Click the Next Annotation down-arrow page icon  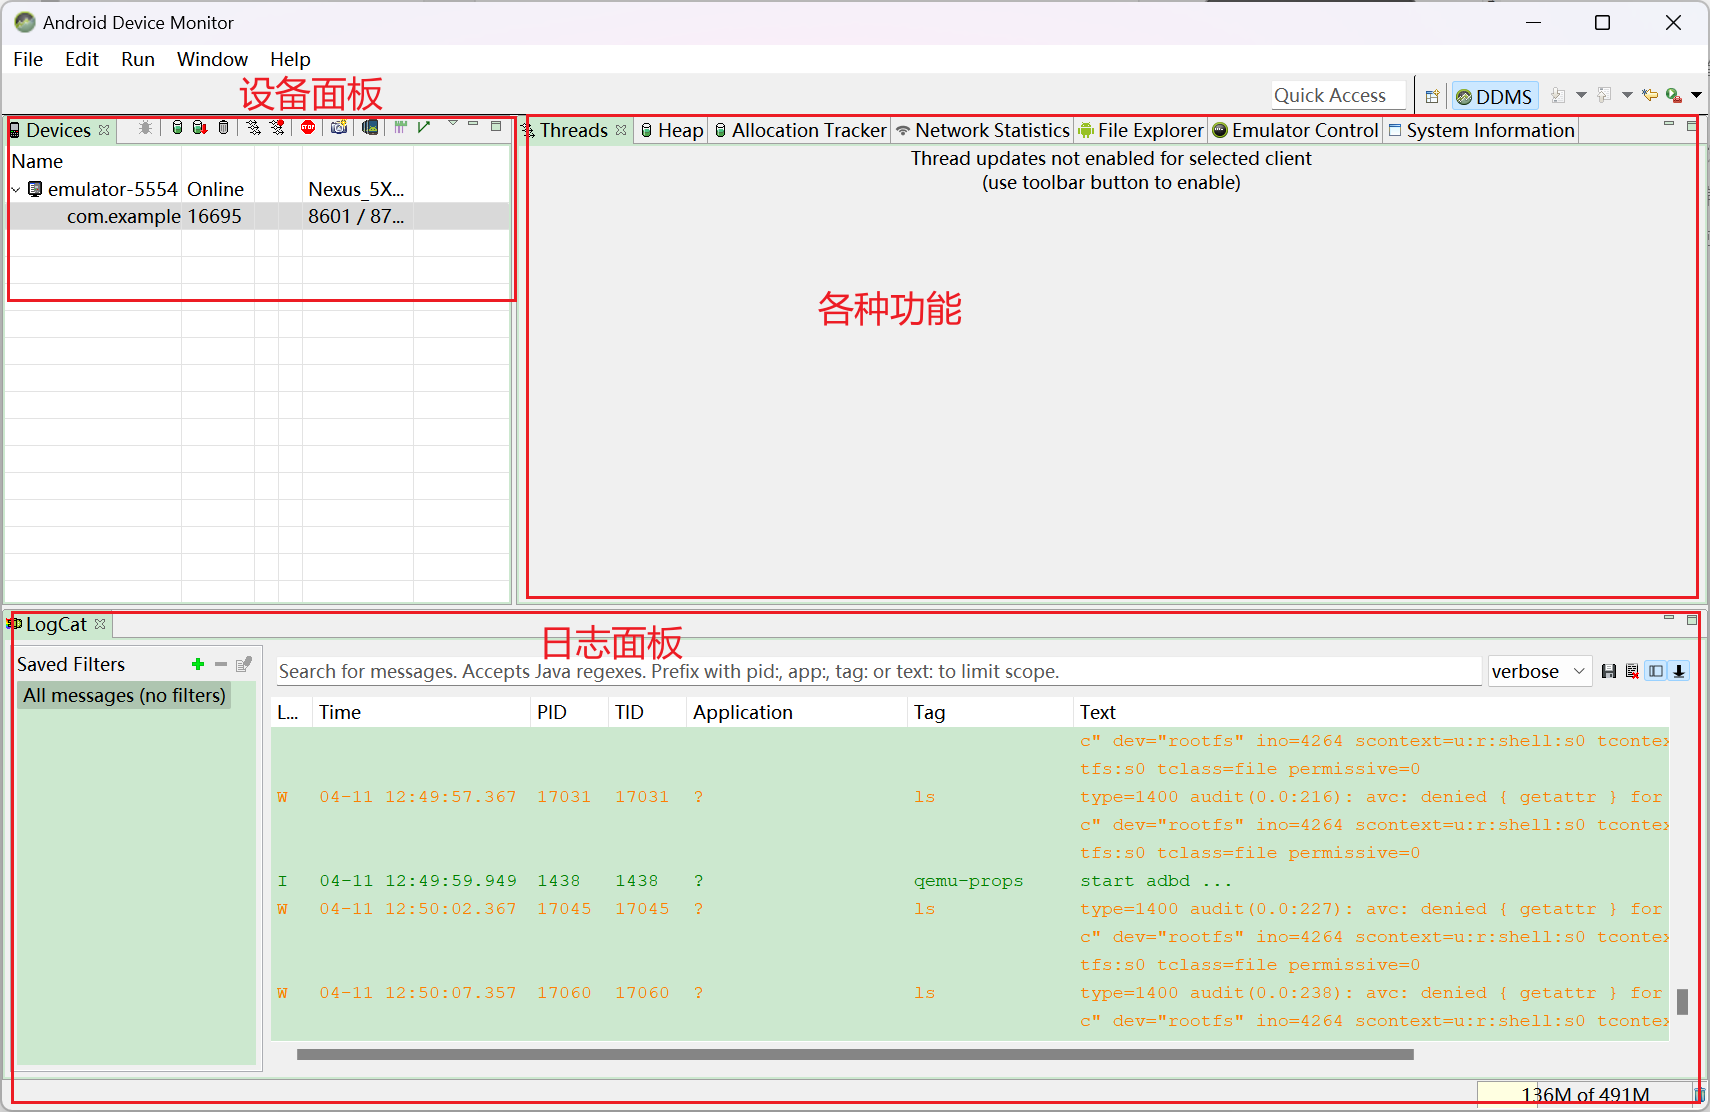pyautogui.click(x=1558, y=96)
